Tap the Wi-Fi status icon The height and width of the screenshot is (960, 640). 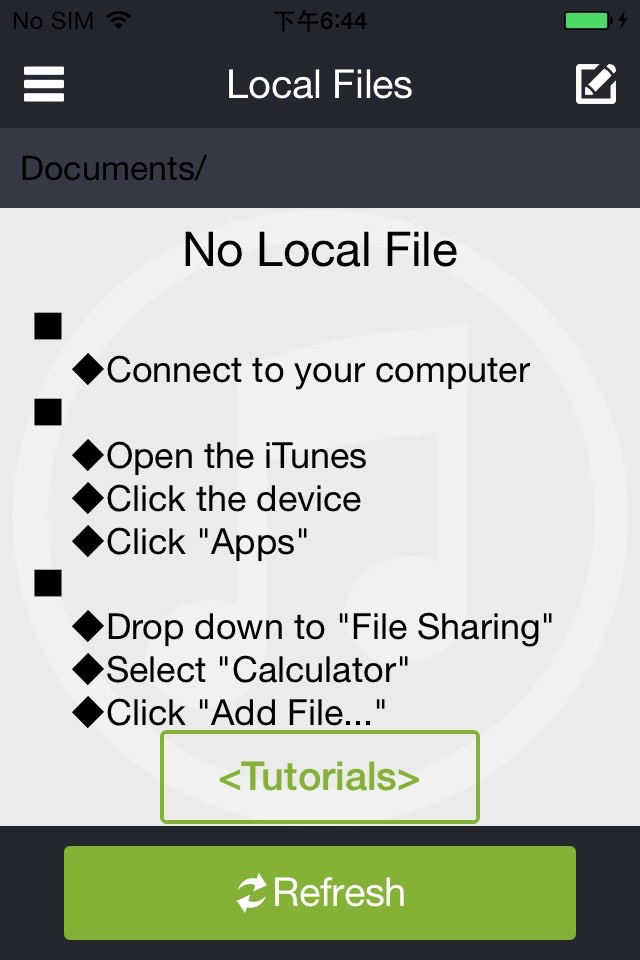118,20
